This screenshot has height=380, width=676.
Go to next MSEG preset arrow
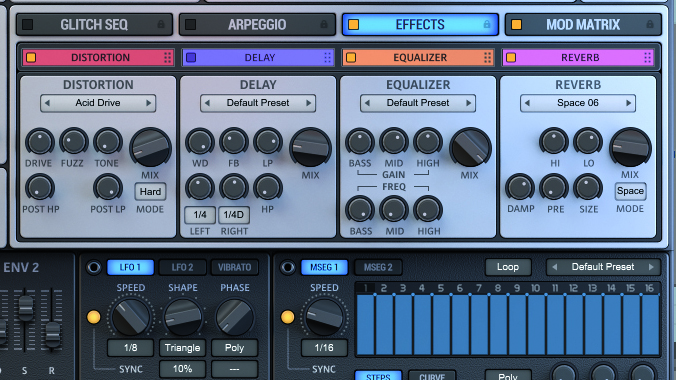click(651, 267)
